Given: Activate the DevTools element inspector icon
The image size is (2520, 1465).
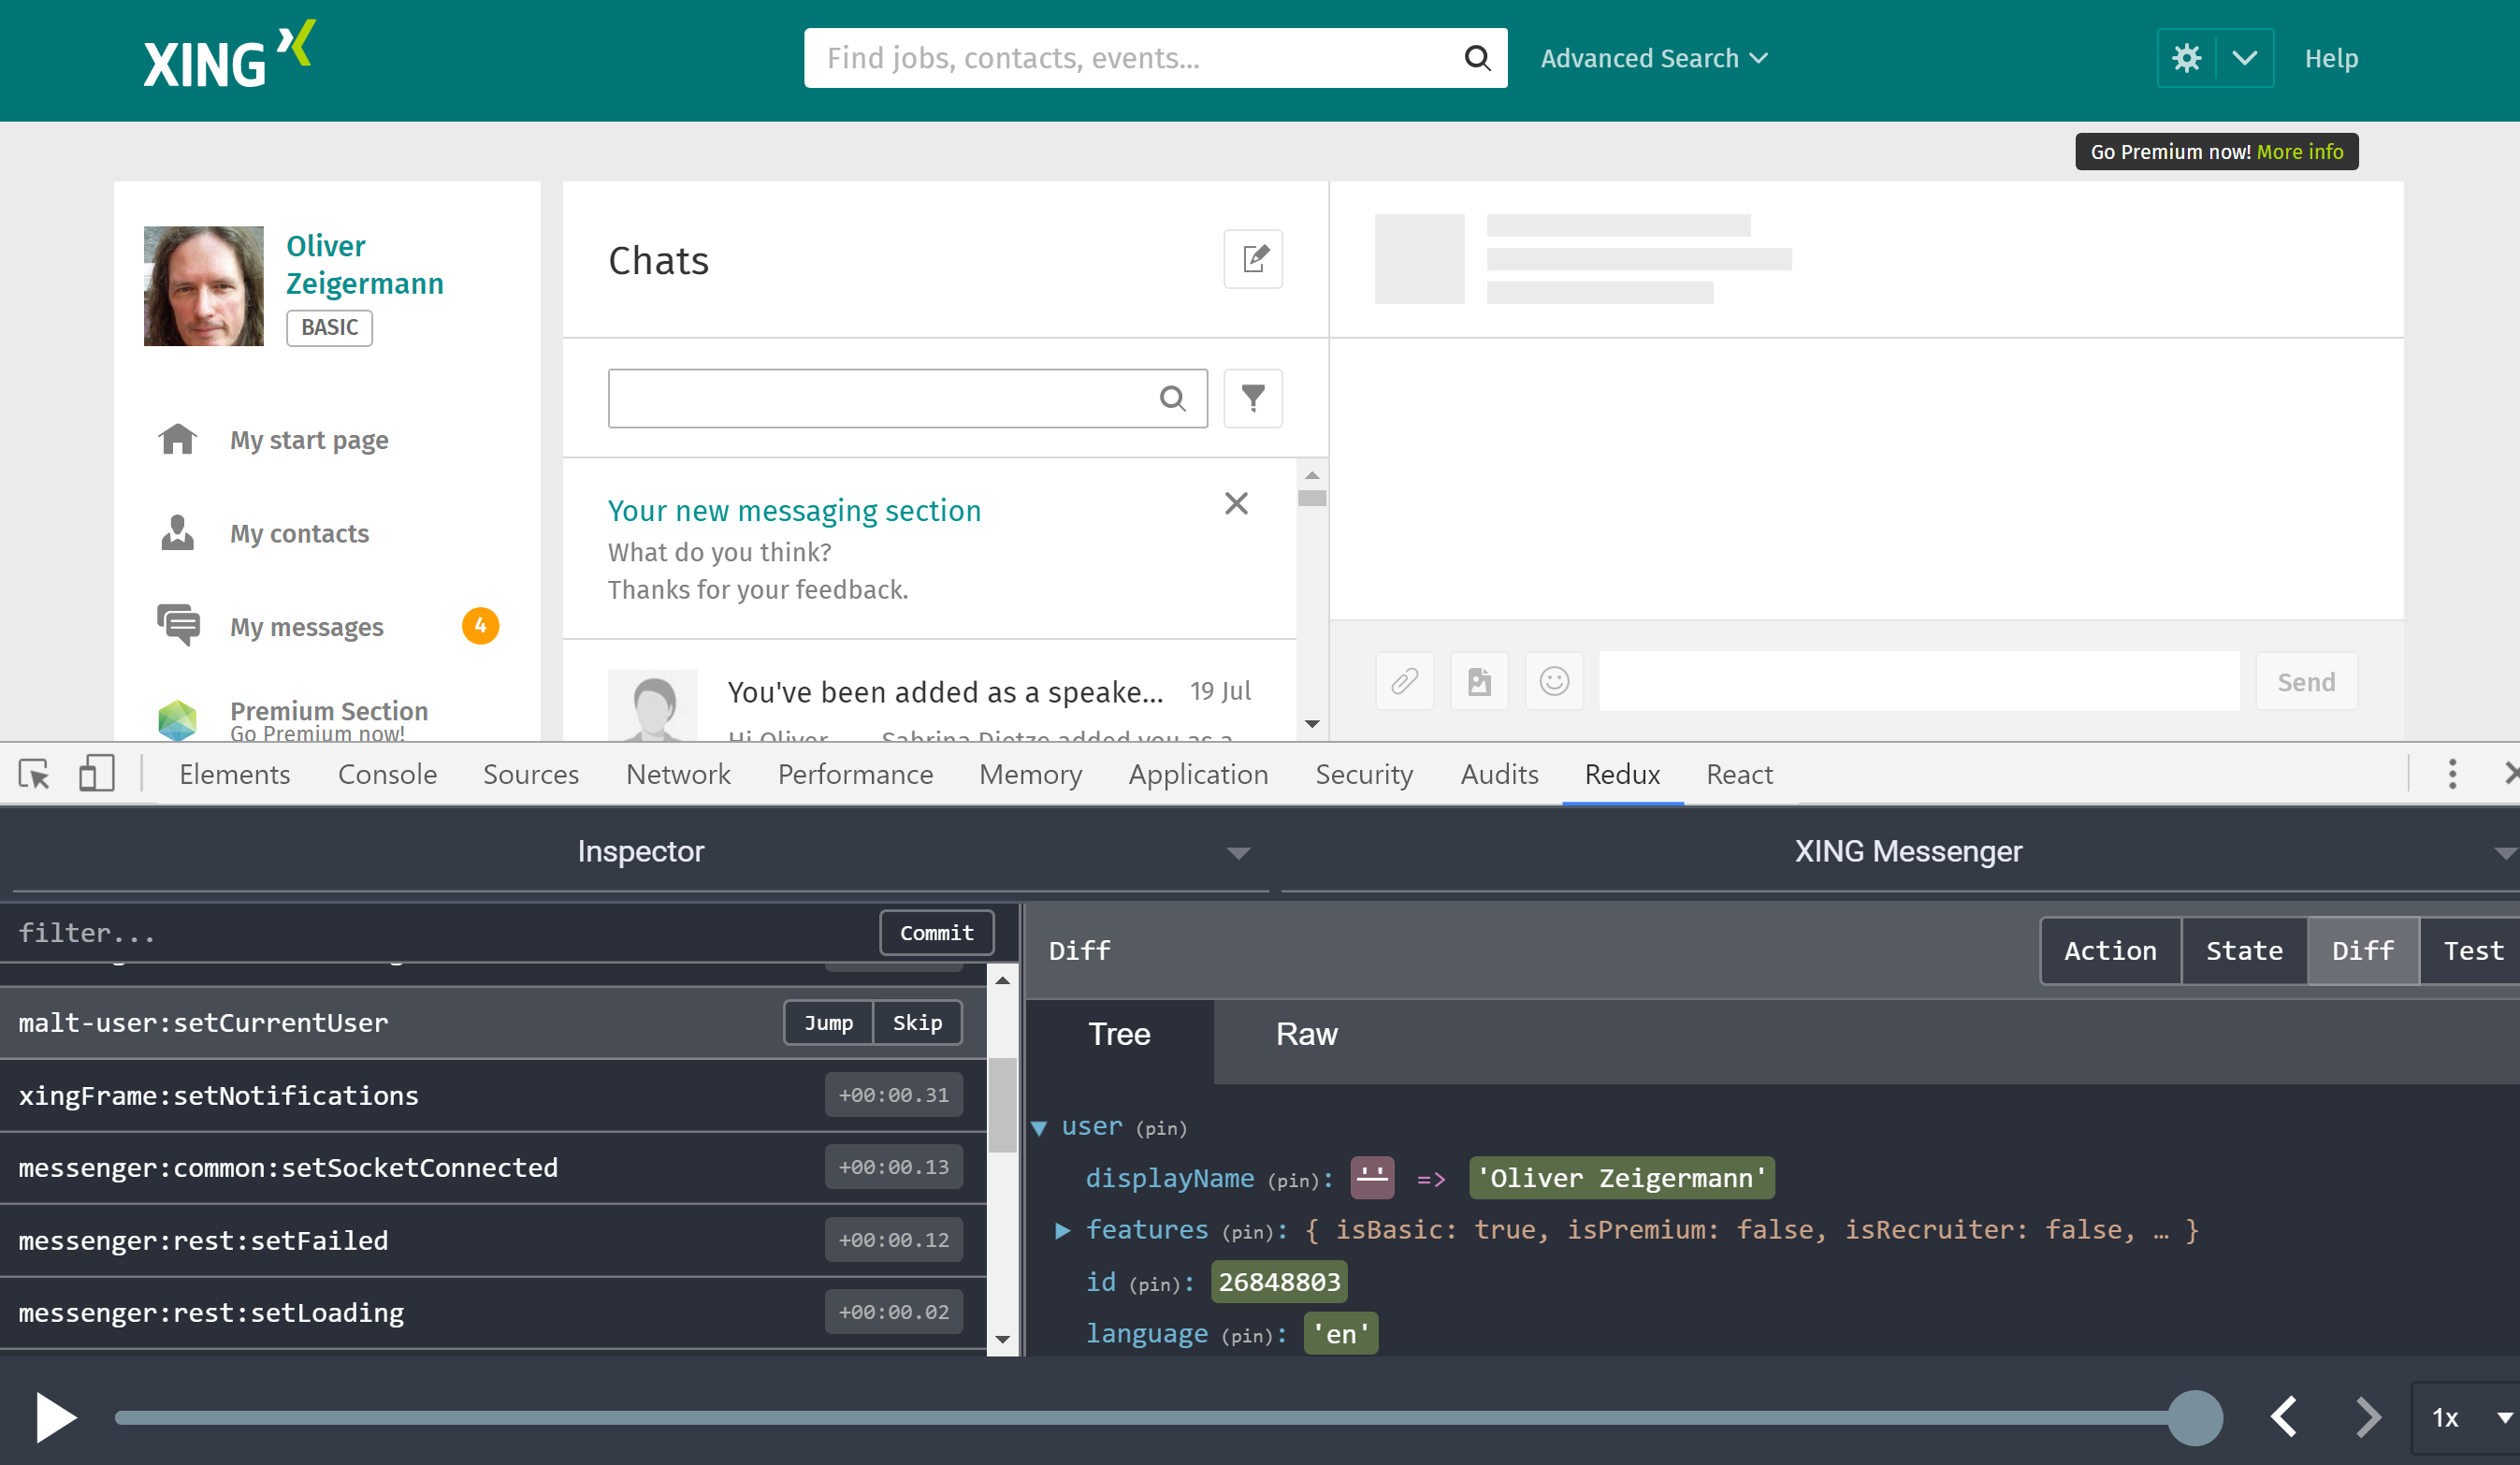Looking at the screenshot, I should [35, 773].
